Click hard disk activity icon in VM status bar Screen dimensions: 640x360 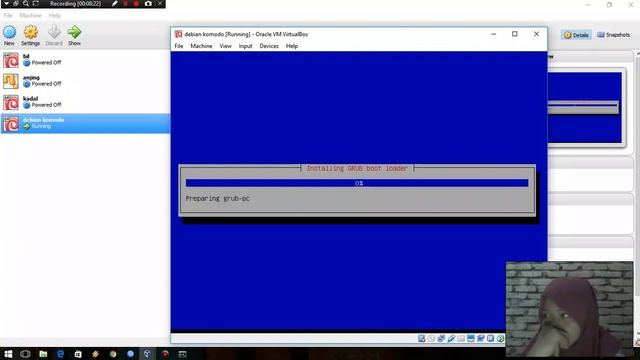click(422, 338)
